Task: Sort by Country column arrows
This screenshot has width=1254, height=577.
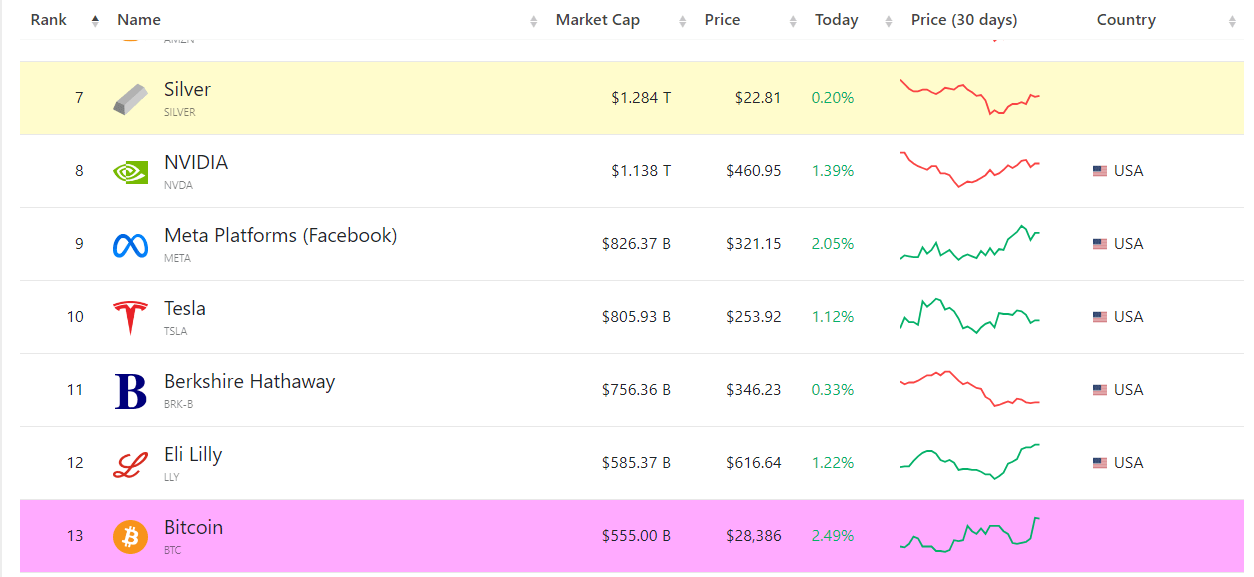Action: (1232, 21)
